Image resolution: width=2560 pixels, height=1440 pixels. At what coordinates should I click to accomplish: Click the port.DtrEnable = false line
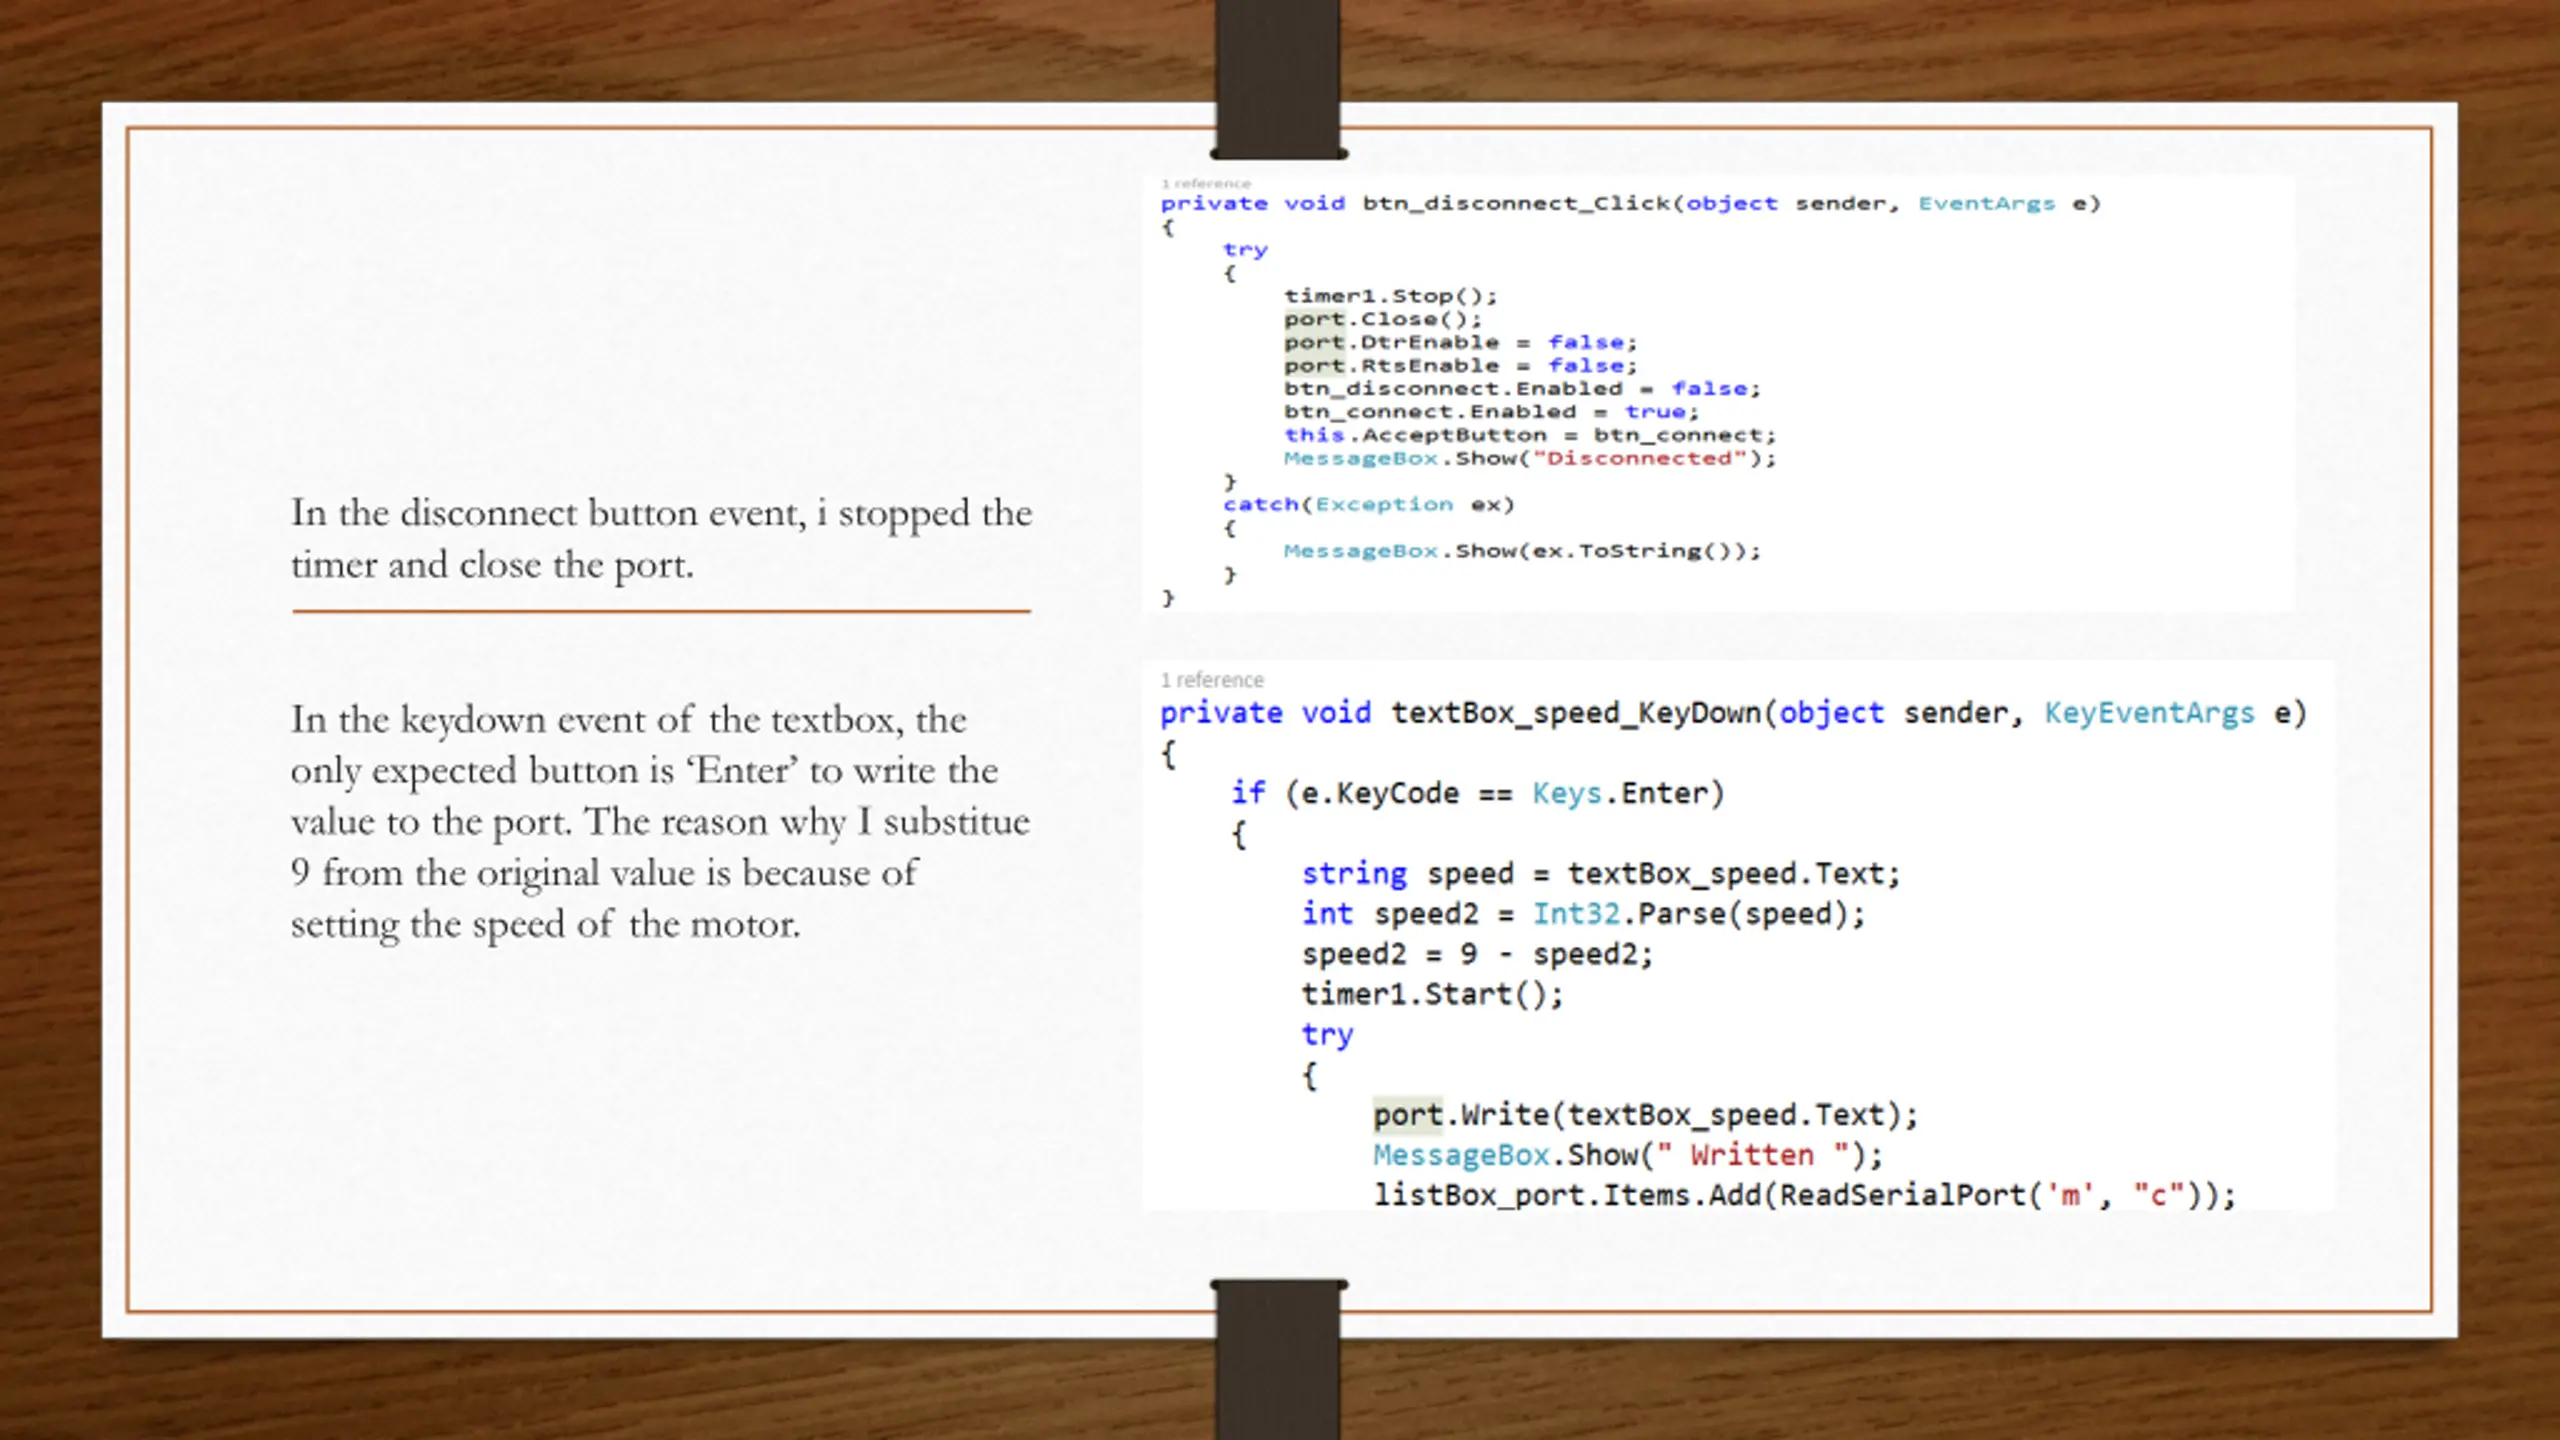click(1461, 342)
